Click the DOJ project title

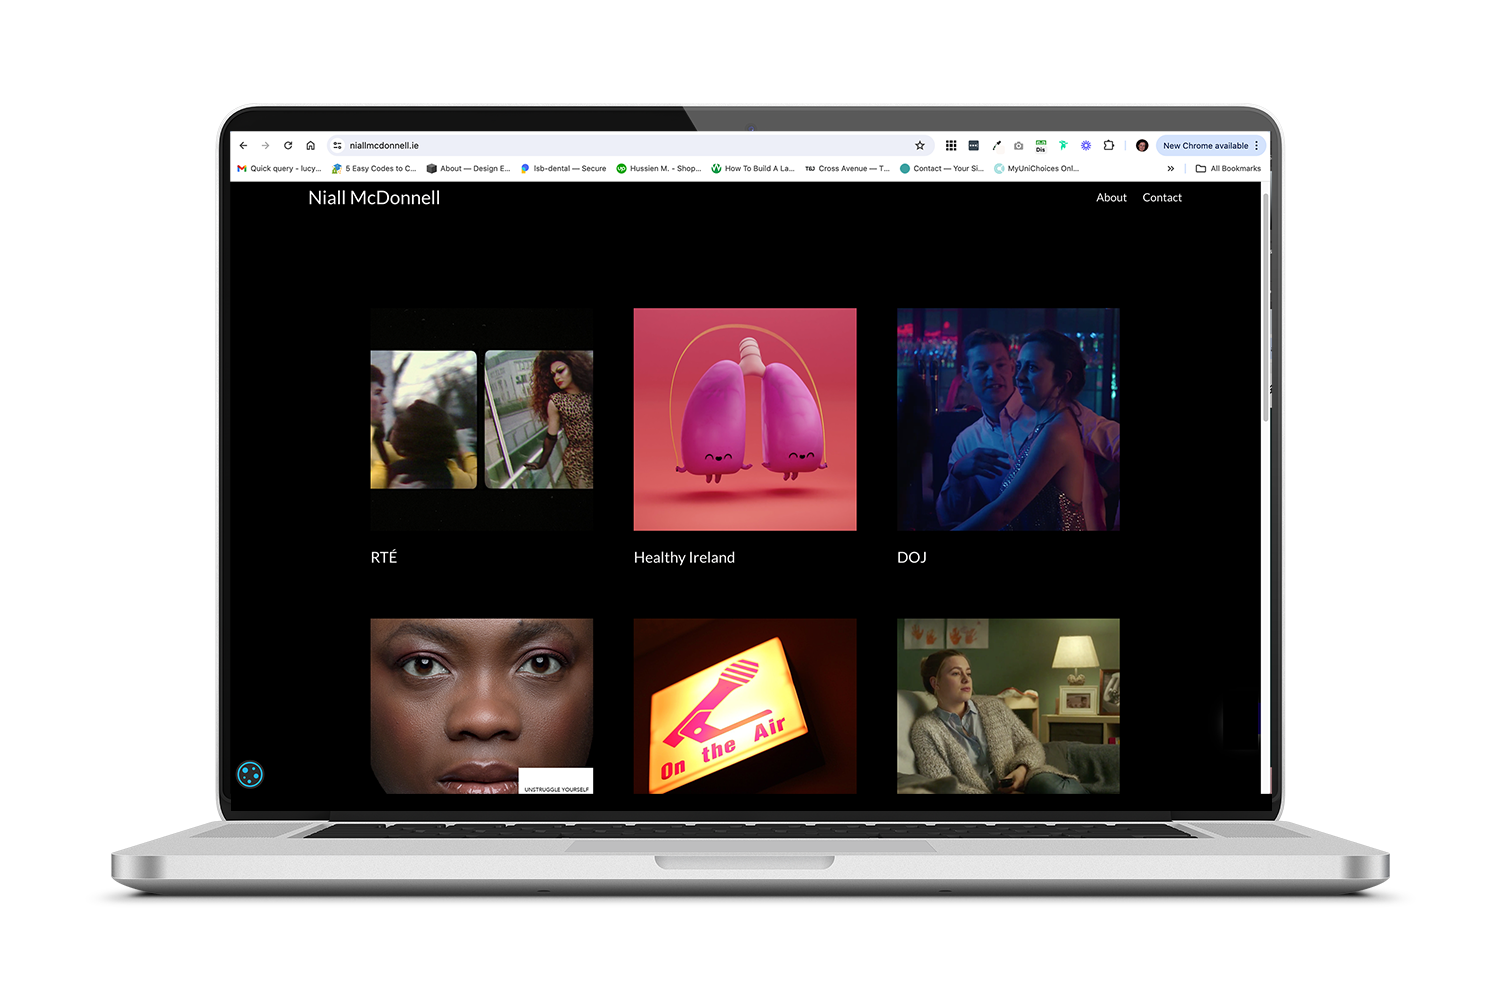coord(912,557)
